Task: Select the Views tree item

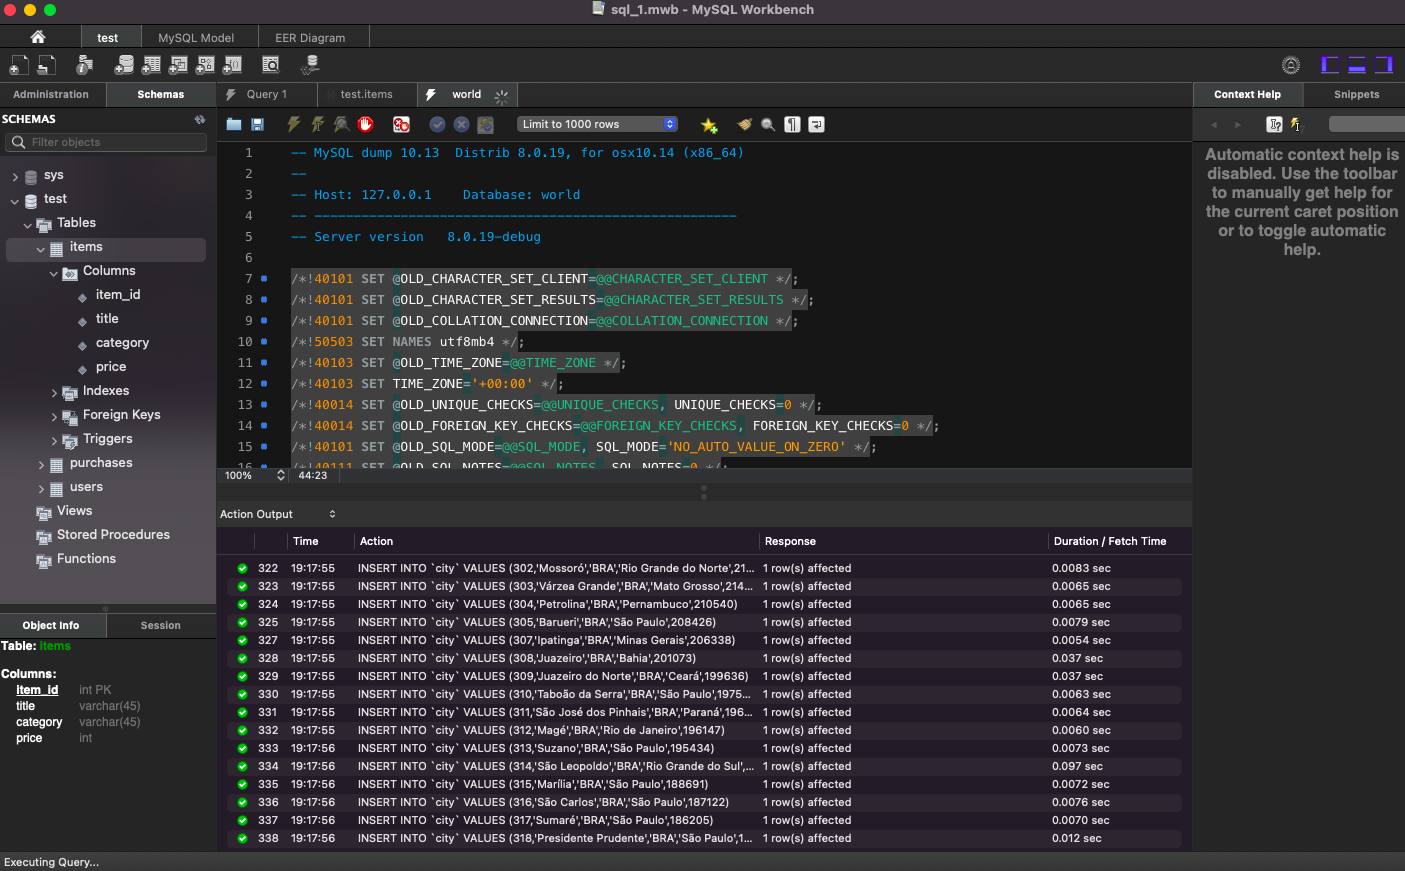Action: click(x=74, y=511)
